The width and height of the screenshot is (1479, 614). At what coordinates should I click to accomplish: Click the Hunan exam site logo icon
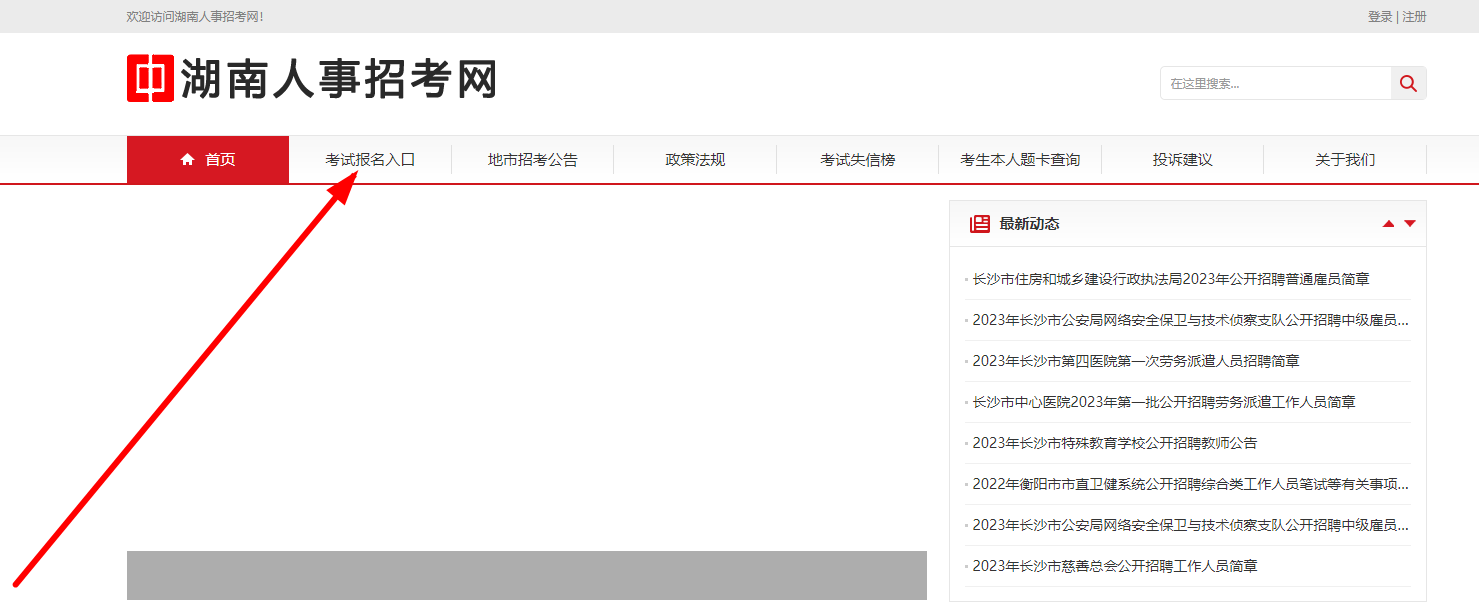(x=150, y=78)
